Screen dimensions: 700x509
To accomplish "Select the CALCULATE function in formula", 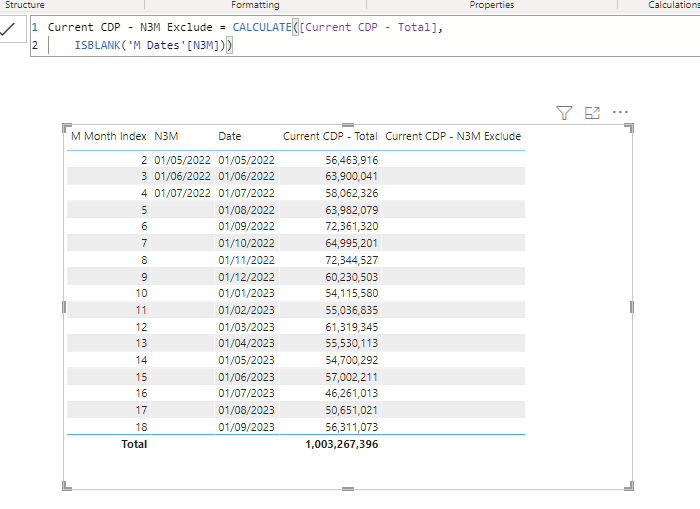I will click(262, 27).
